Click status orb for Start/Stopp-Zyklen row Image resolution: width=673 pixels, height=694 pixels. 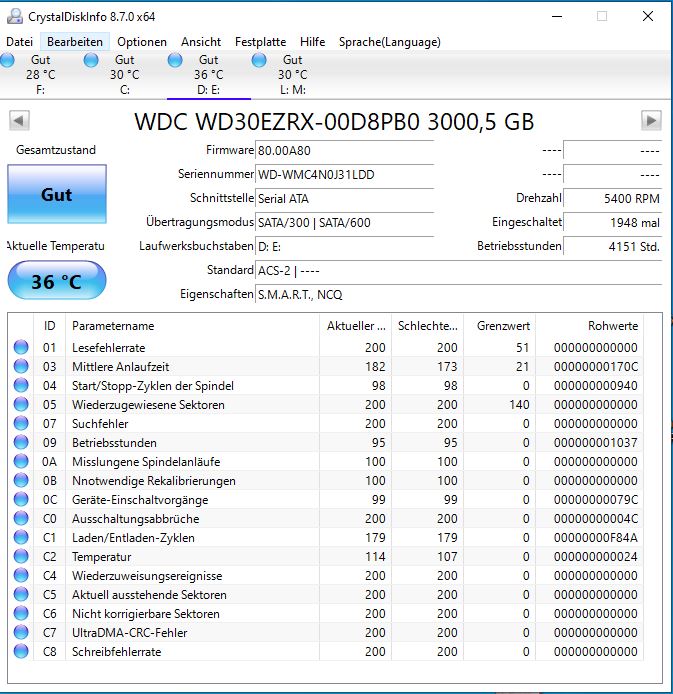pos(21,385)
